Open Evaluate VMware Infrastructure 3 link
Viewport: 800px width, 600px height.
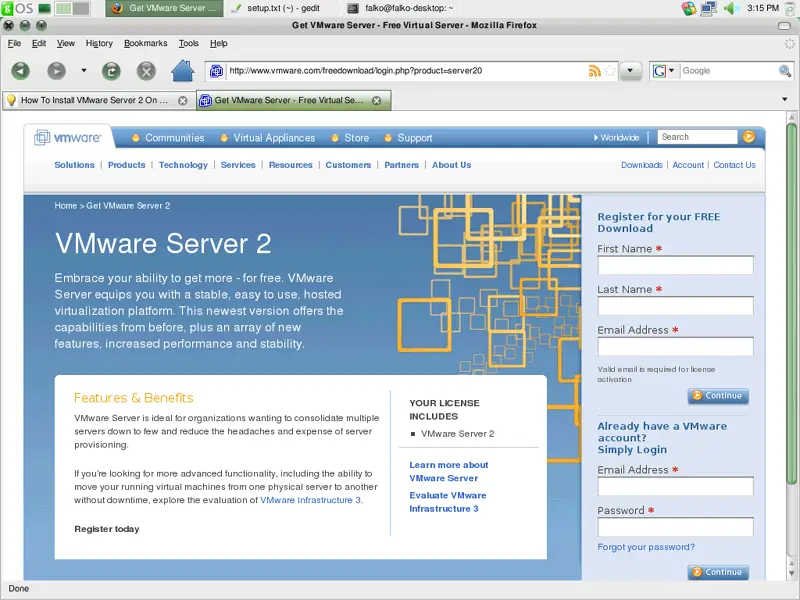[x=447, y=502]
